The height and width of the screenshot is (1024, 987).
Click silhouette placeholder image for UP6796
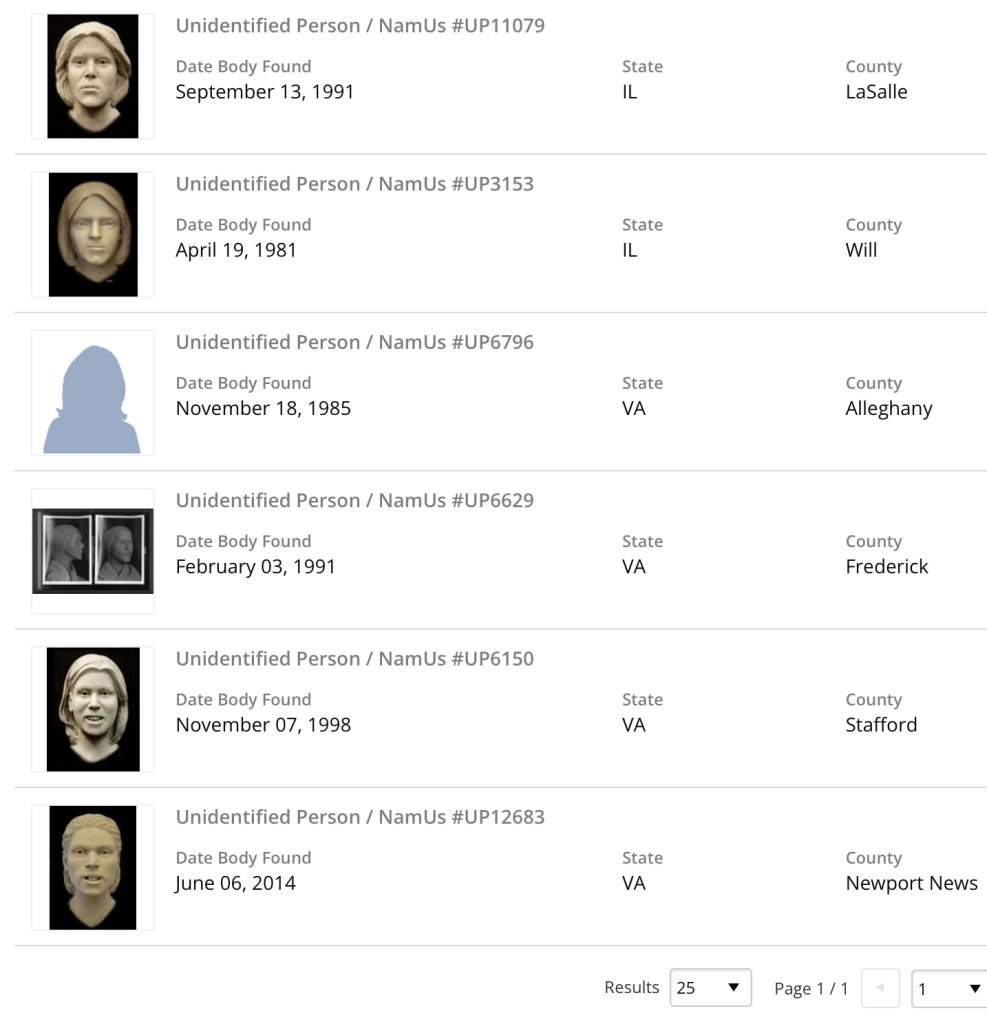coord(92,393)
